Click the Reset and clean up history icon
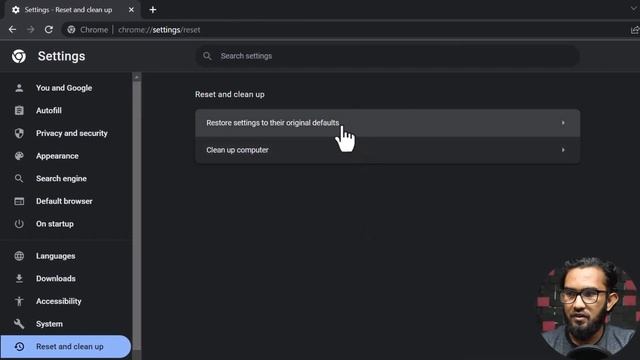 [x=19, y=347]
